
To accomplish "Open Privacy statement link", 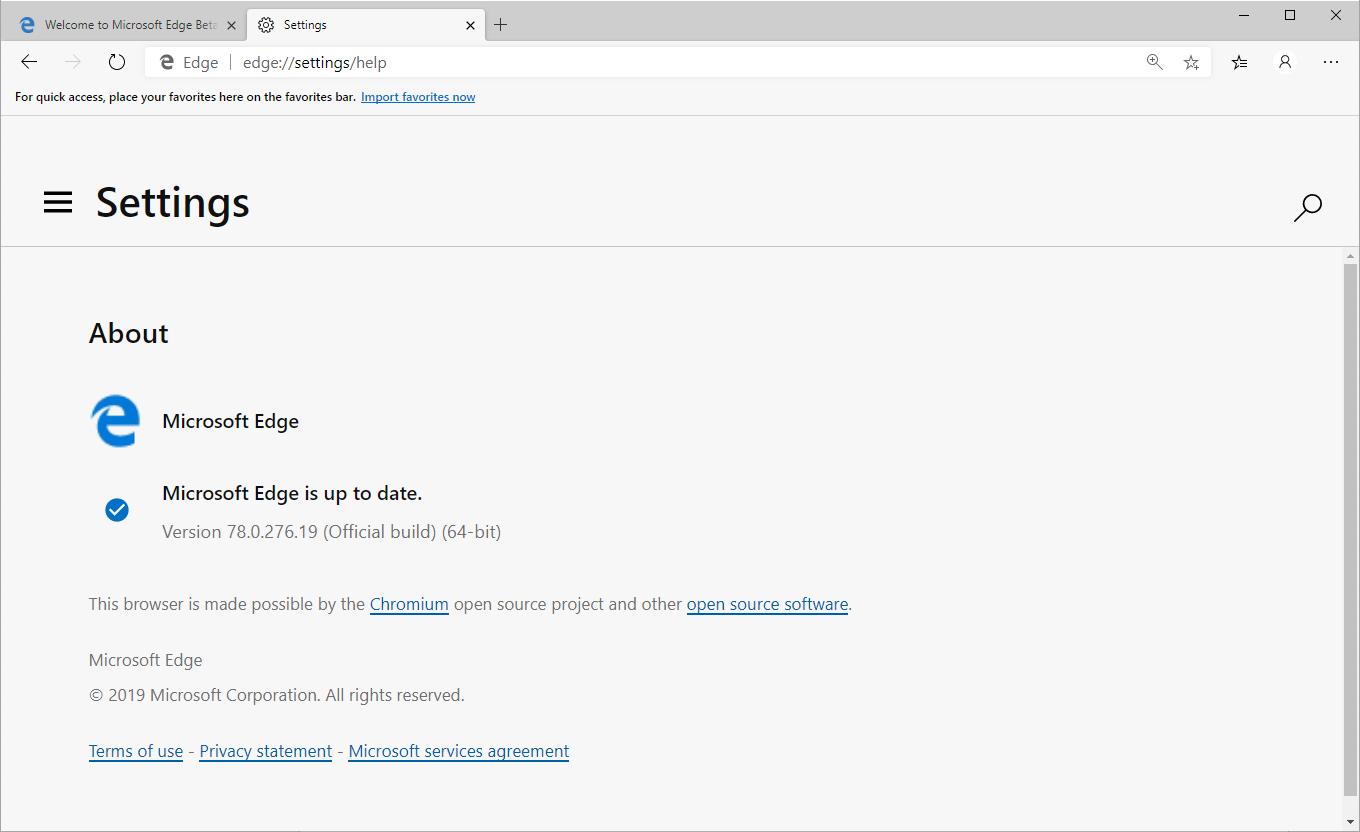I will click(266, 751).
